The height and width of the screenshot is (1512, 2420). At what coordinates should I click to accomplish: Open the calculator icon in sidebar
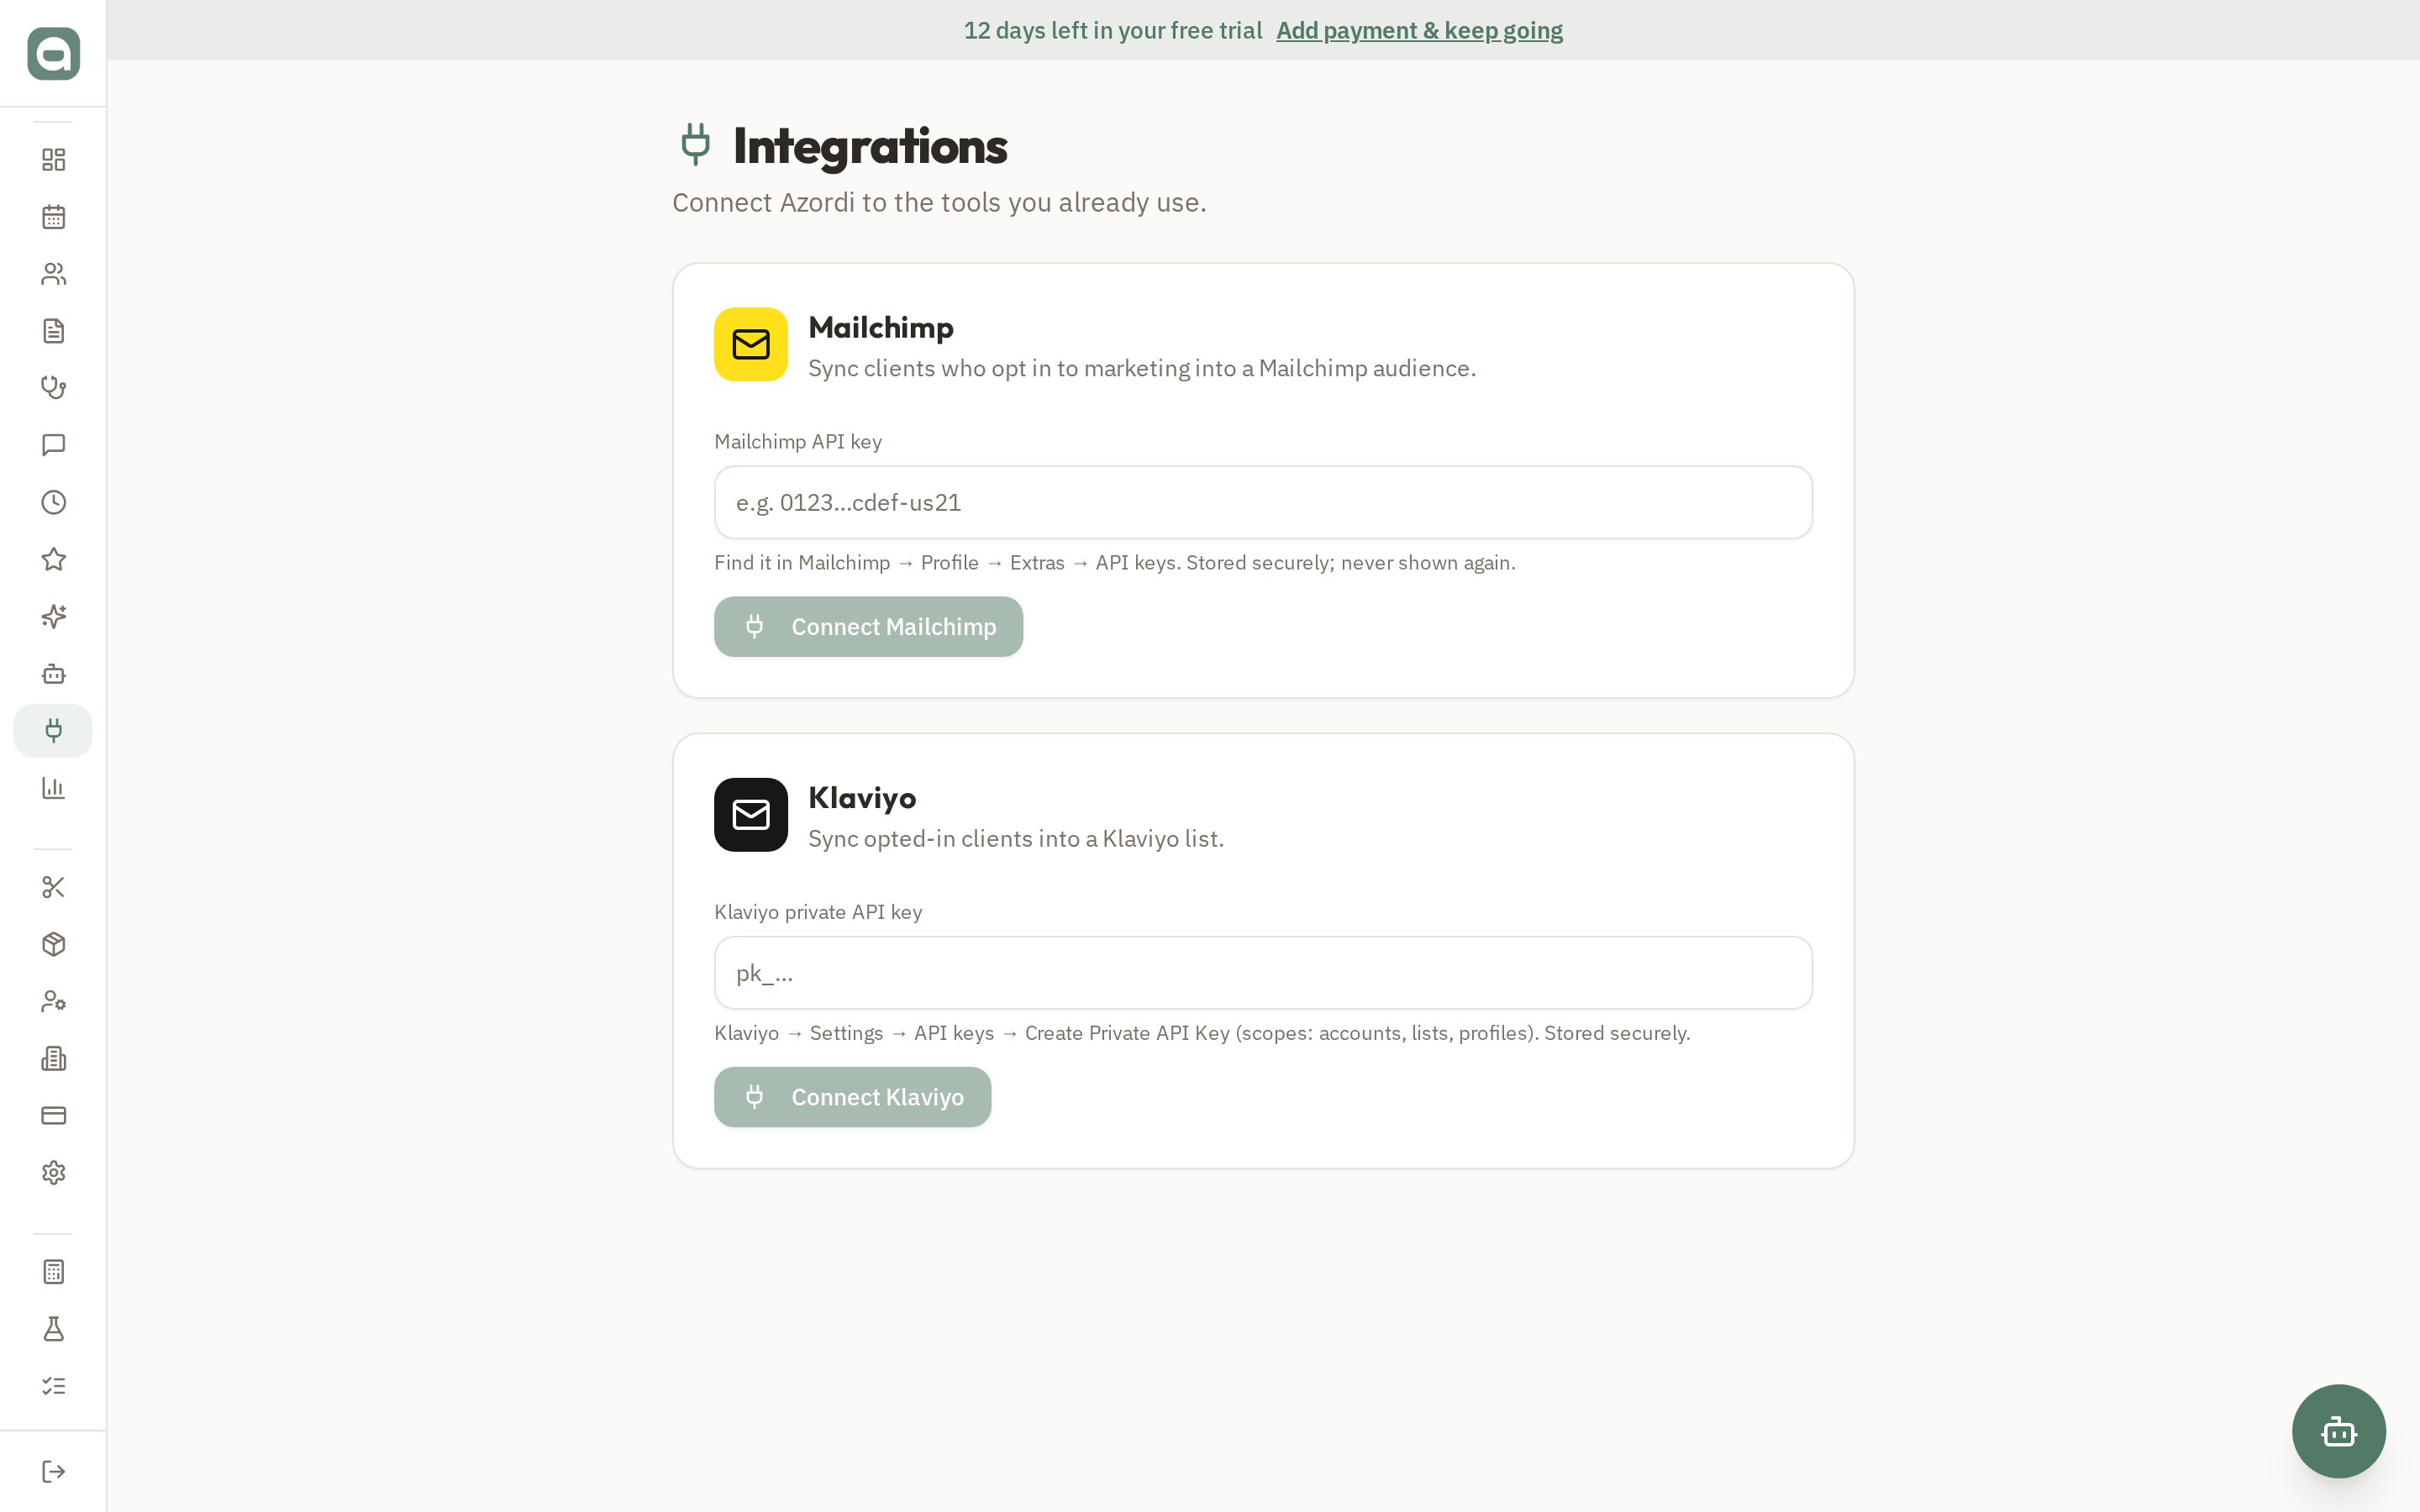pyautogui.click(x=53, y=1272)
